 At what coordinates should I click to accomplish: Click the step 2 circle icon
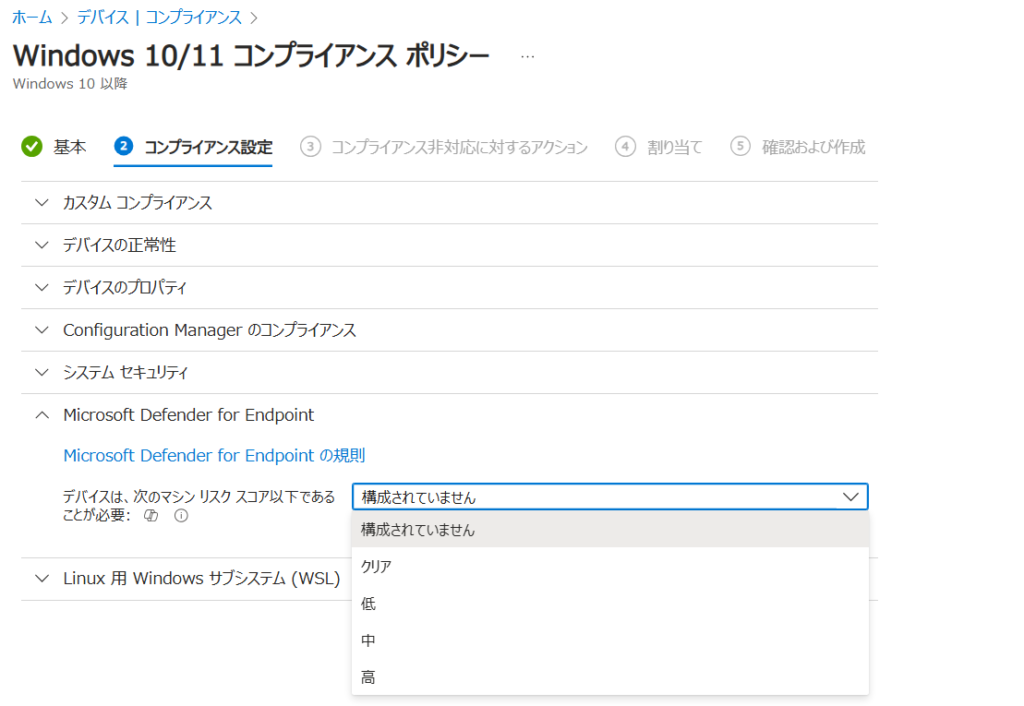tap(123, 146)
